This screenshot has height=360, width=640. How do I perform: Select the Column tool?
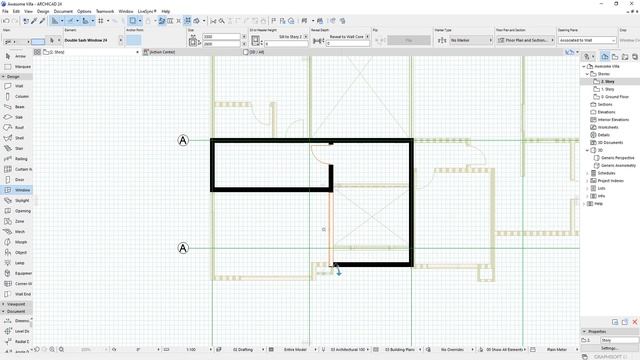16,96
